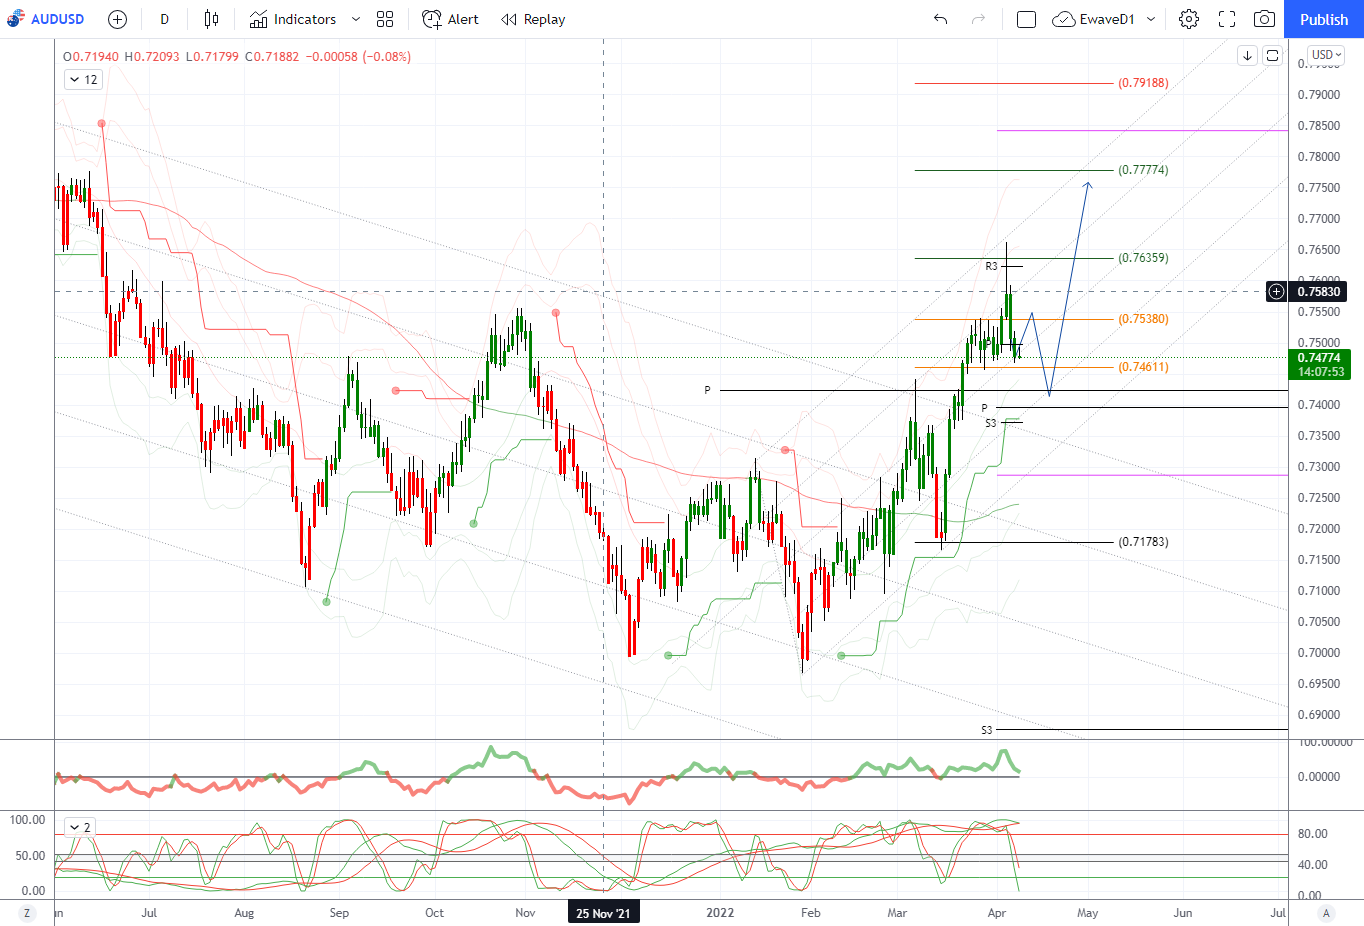Collapse the 12 indicators legend
1364x926 pixels.
84,79
